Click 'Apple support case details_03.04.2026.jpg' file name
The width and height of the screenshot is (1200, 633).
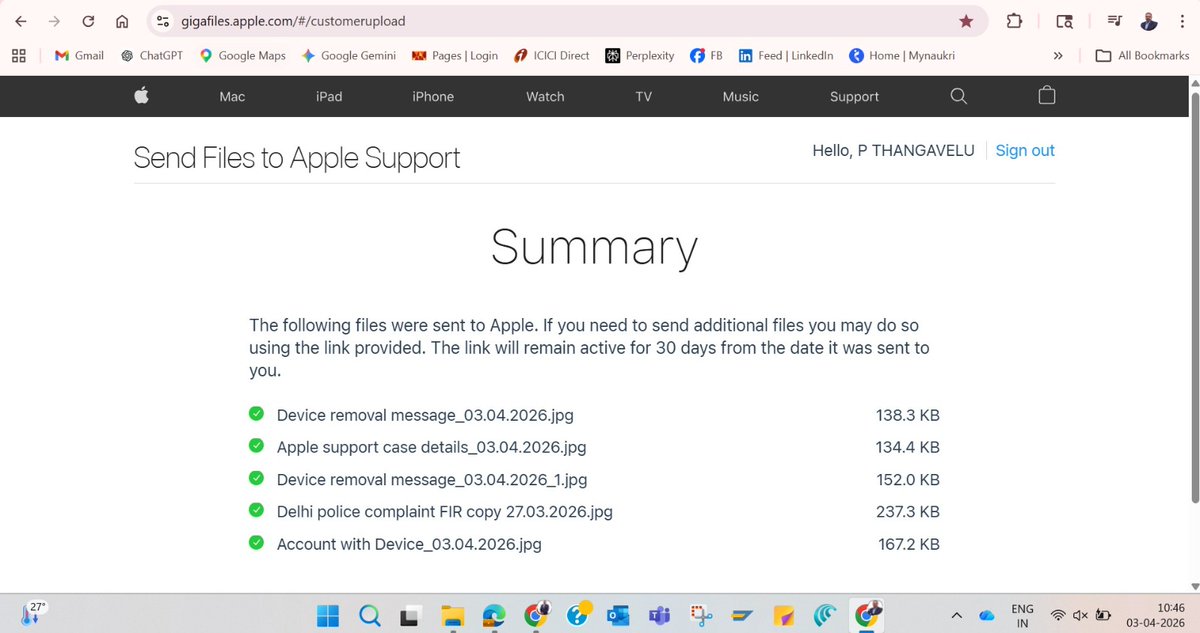click(x=431, y=447)
